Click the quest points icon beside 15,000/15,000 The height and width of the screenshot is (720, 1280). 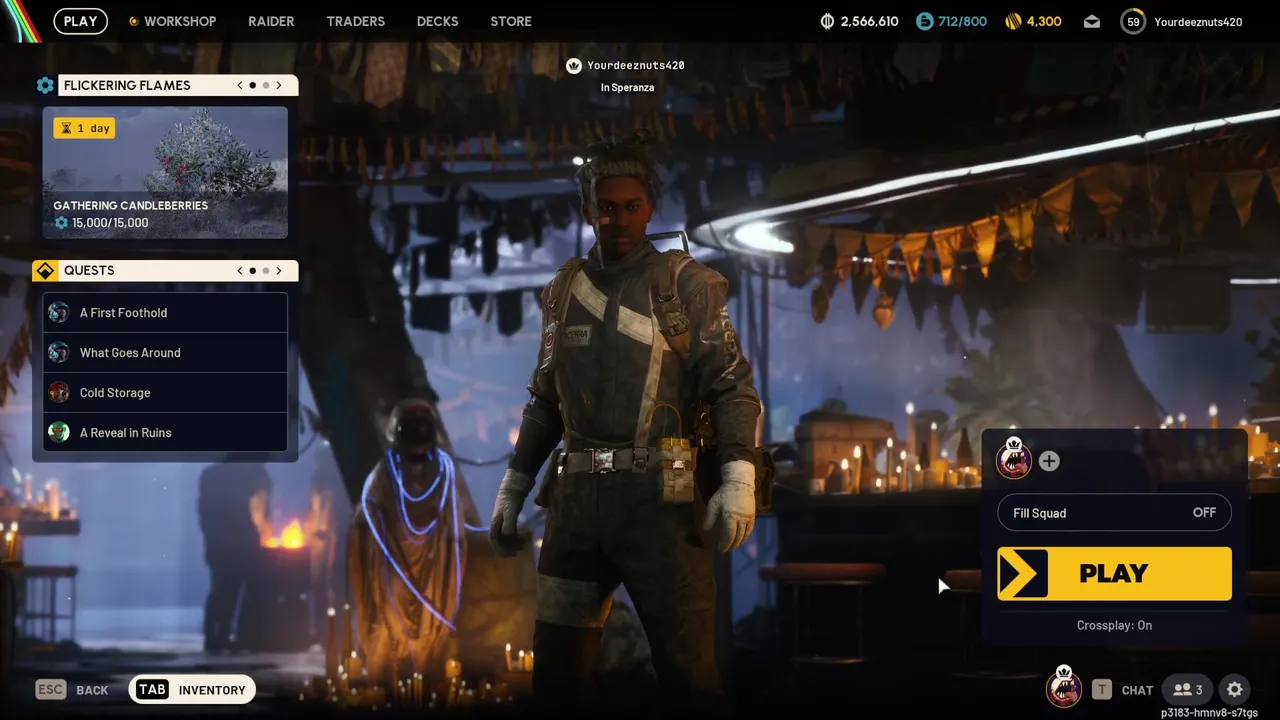(x=61, y=223)
